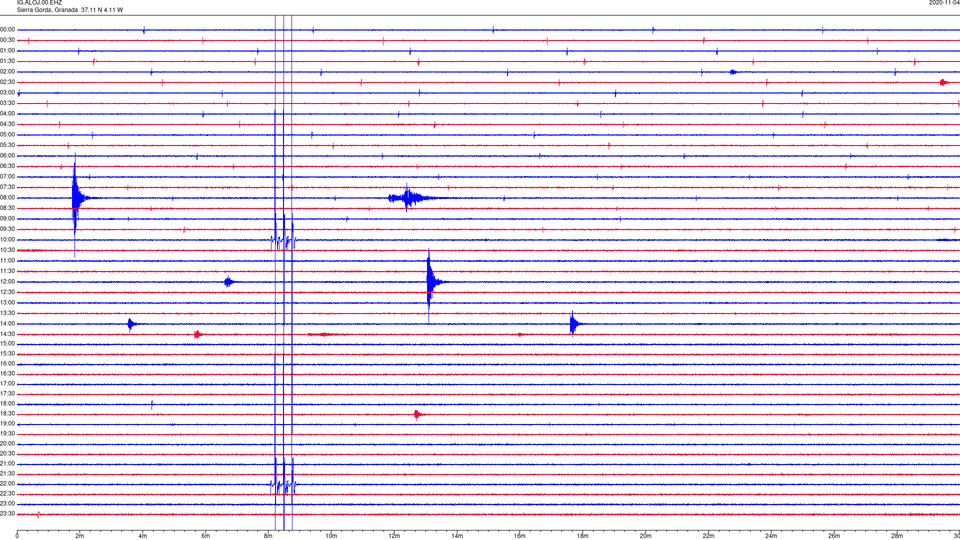
Task: Select the 00:00 trace time label
Action: 7,29
